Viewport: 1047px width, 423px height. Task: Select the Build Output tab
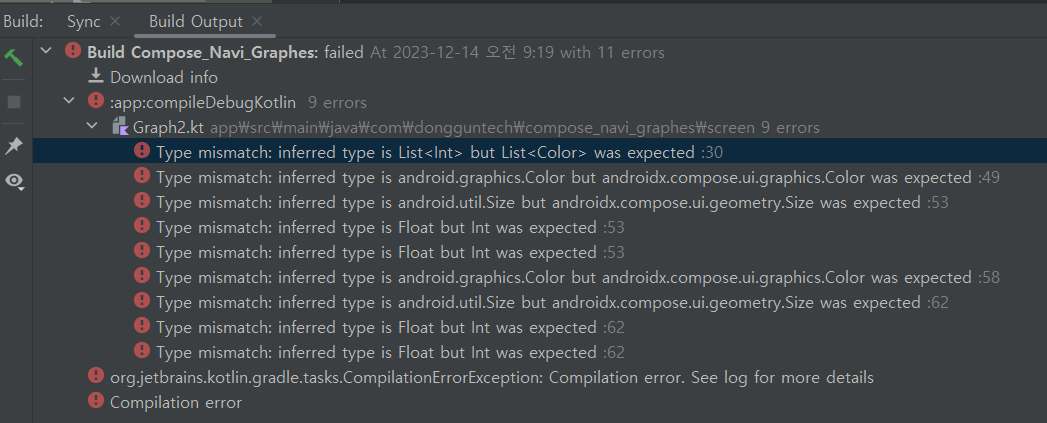click(195, 21)
